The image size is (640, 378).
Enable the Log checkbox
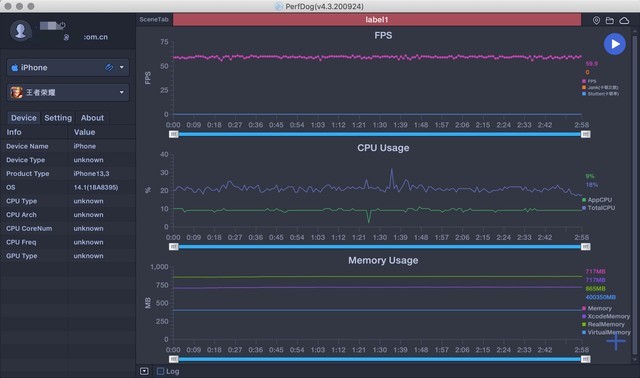[160, 371]
